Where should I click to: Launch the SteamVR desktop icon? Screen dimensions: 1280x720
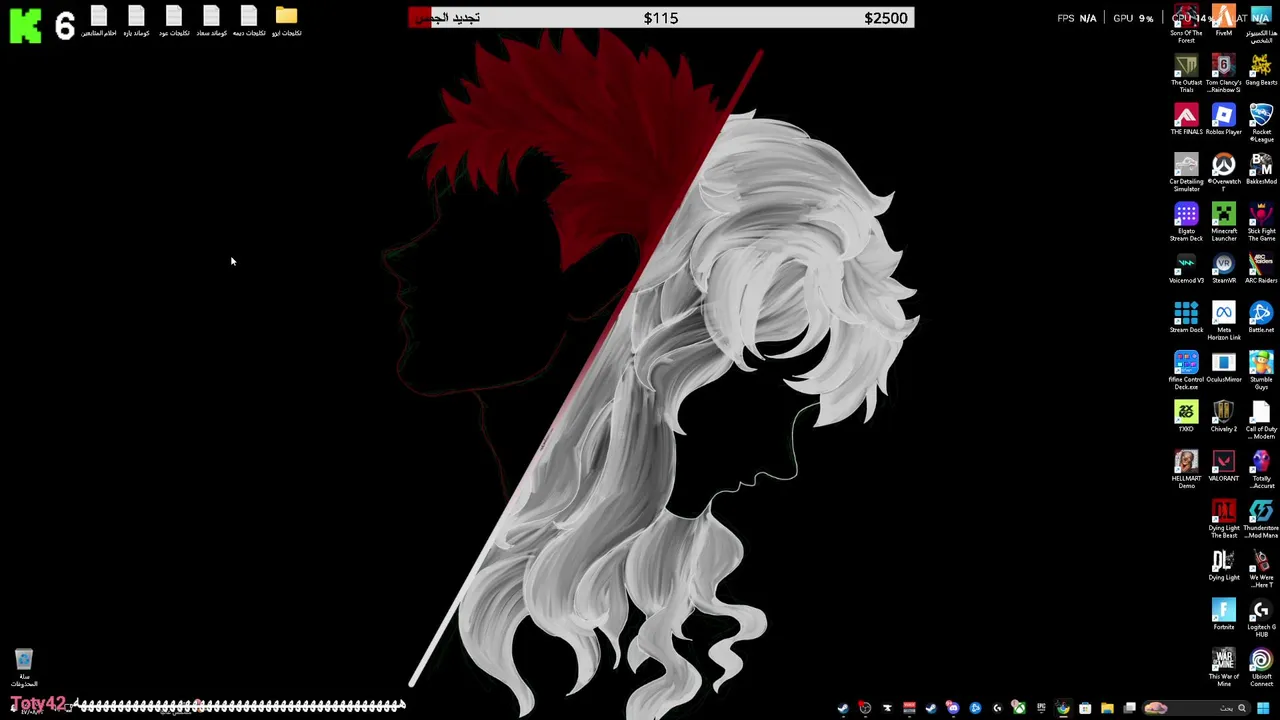tap(1223, 269)
